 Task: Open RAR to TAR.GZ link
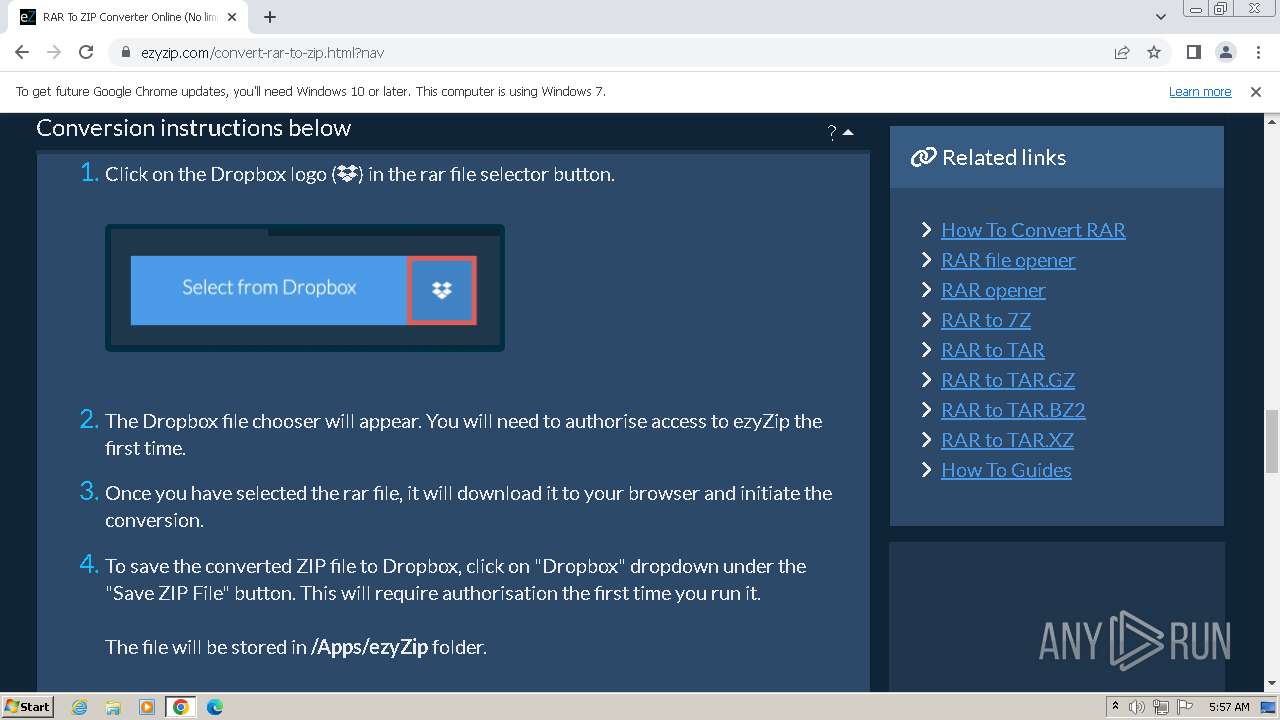1008,380
